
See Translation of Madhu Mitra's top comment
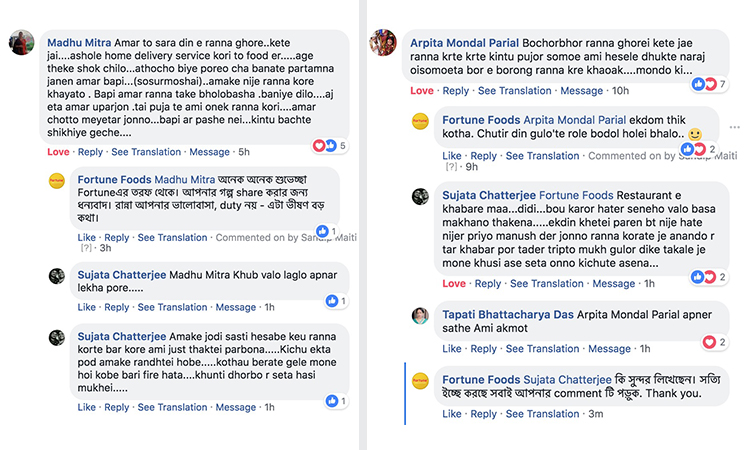(146, 152)
